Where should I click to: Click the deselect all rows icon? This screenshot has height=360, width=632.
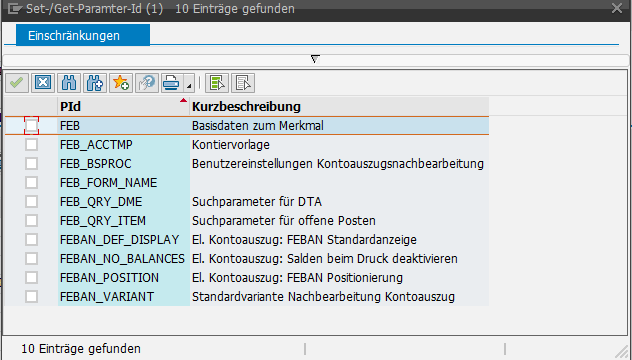(x=243, y=83)
